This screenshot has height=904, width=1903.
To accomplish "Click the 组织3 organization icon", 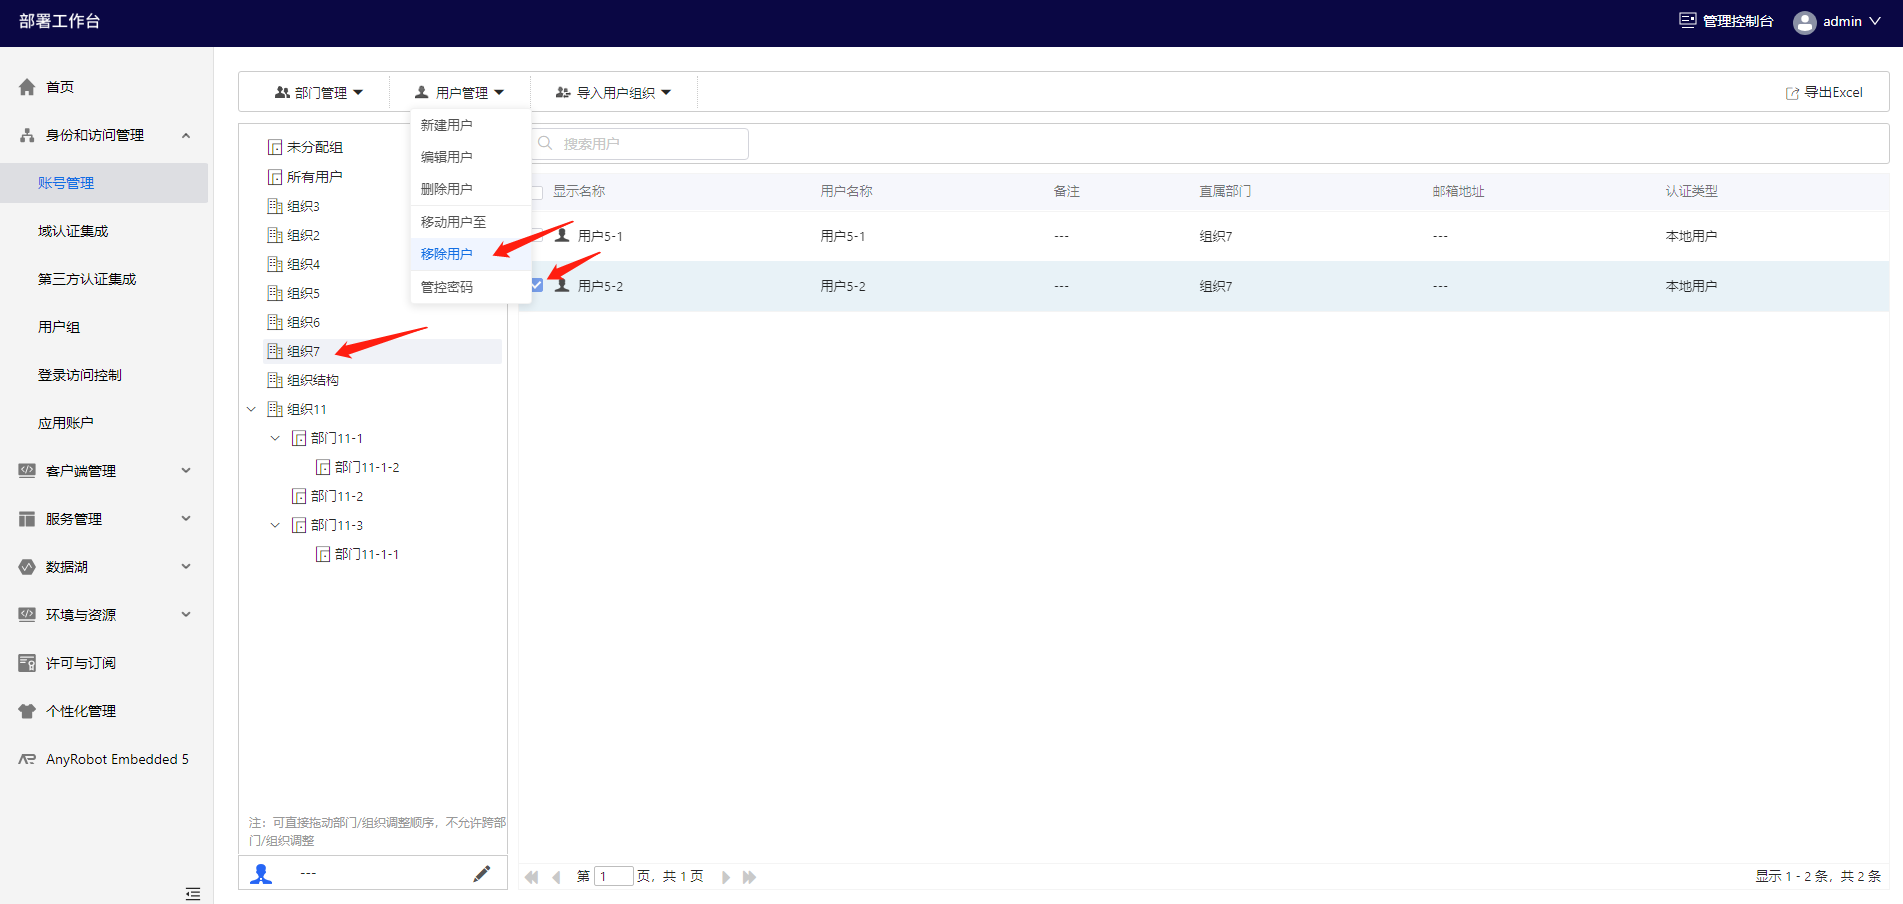I will pos(275,206).
